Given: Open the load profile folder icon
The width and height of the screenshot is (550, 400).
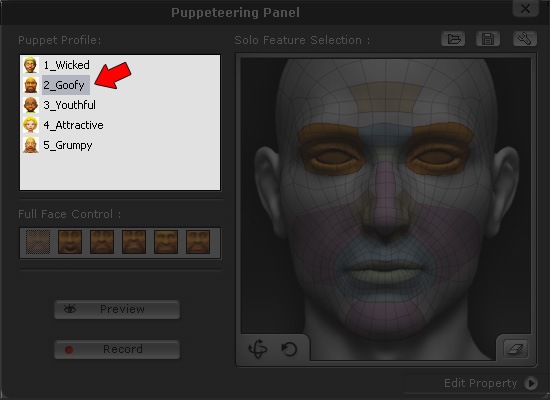Looking at the screenshot, I should click(x=453, y=39).
